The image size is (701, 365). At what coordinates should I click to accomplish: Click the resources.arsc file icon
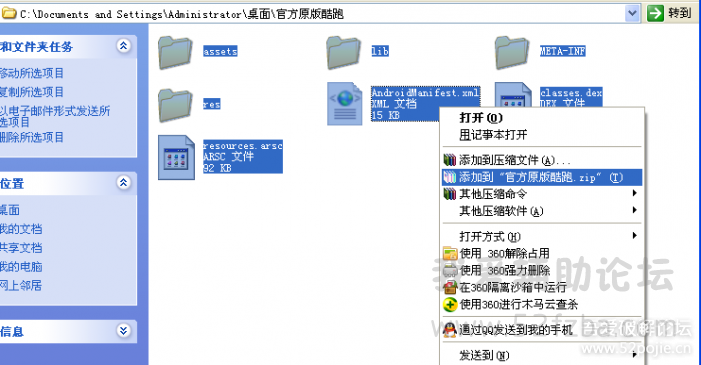pyautogui.click(x=177, y=157)
